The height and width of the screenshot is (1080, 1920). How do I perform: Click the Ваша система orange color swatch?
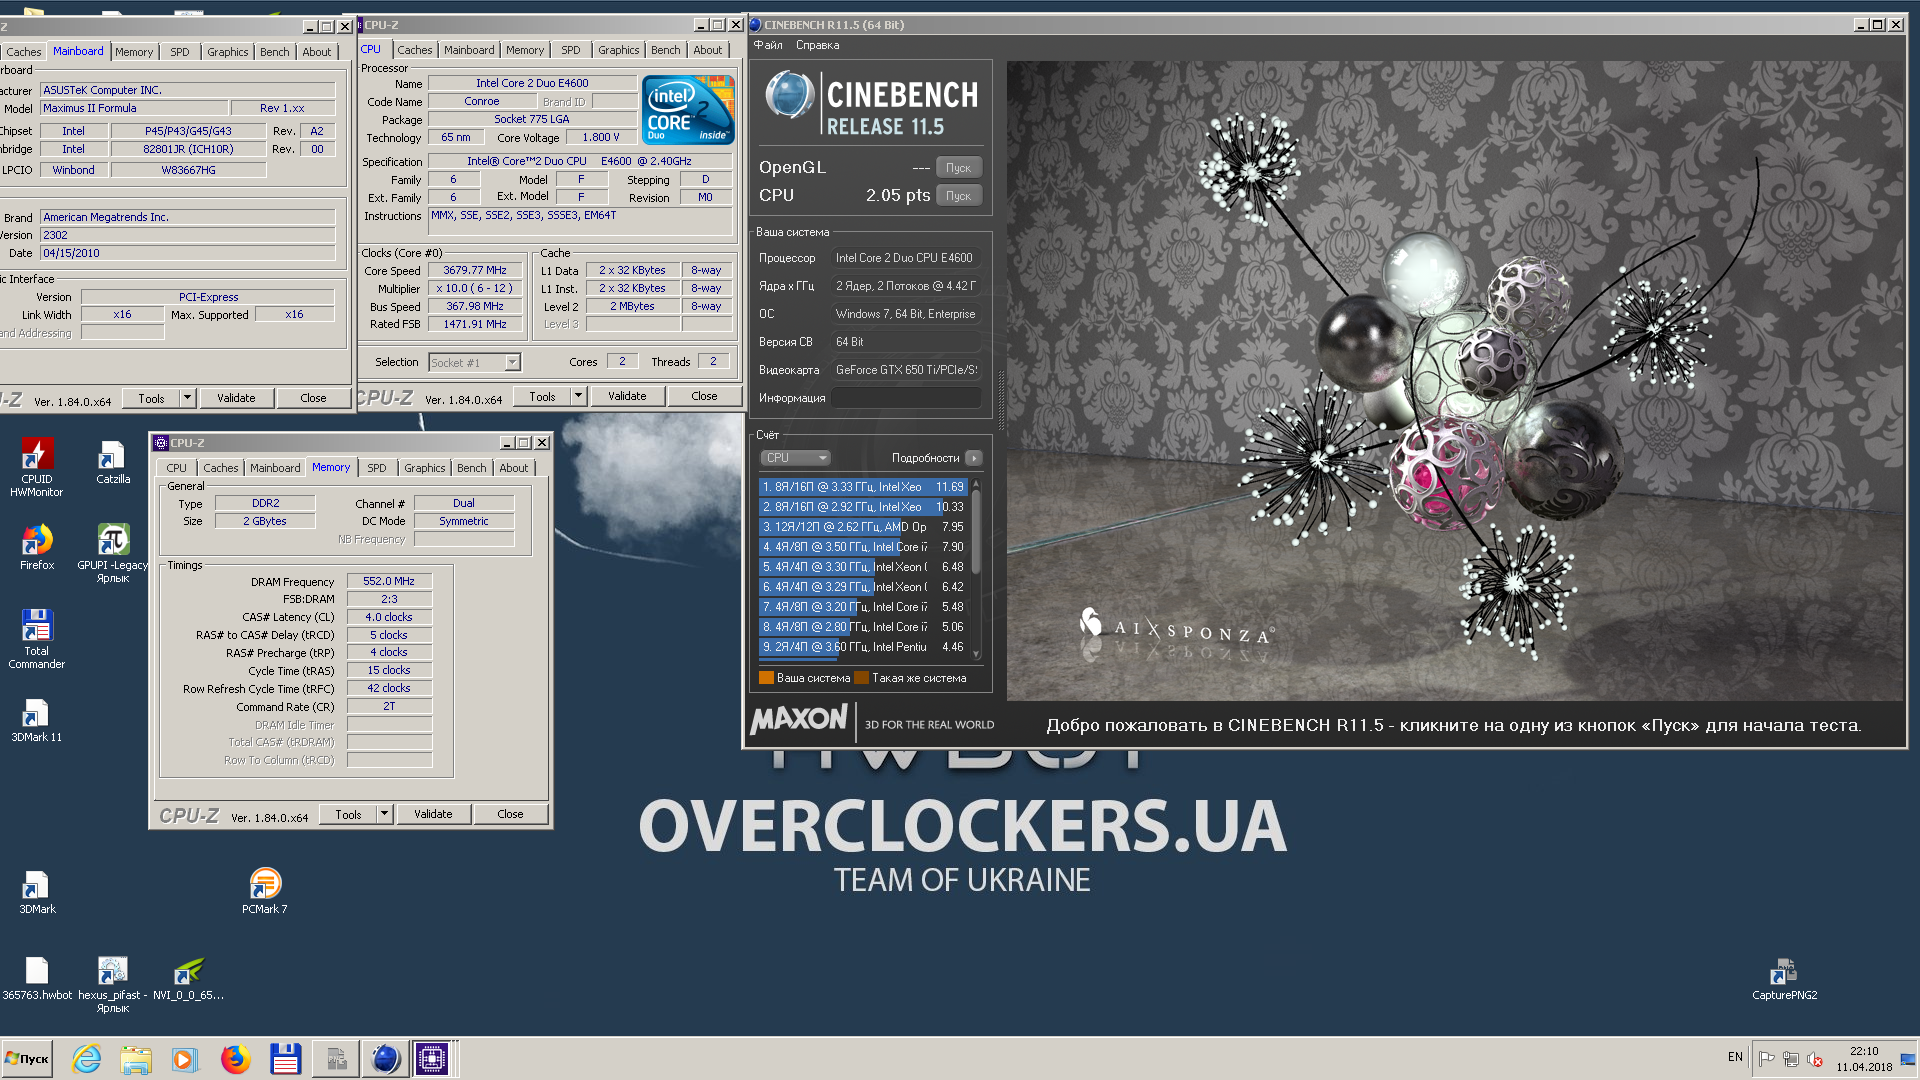(767, 678)
